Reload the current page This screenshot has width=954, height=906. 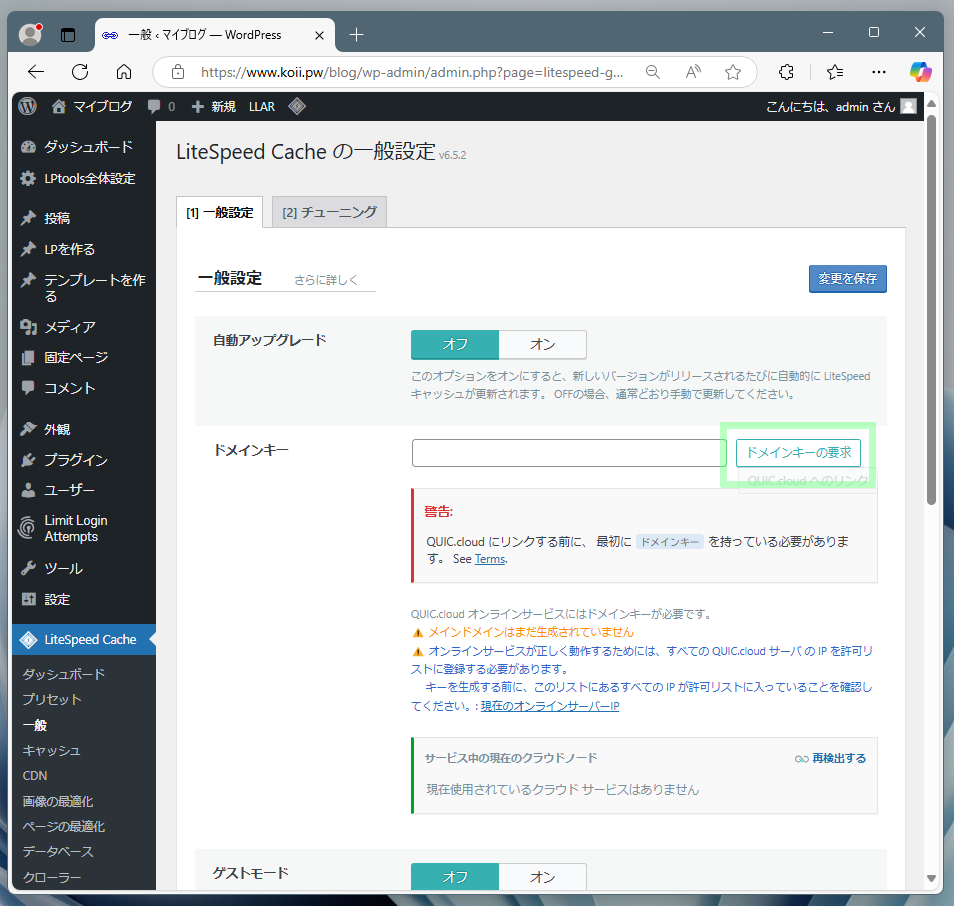(80, 72)
